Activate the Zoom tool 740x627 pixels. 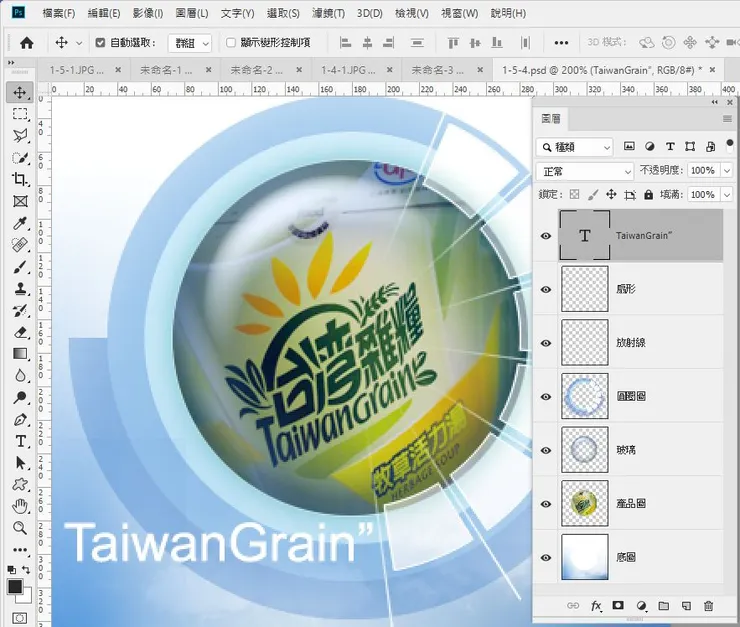(20, 527)
